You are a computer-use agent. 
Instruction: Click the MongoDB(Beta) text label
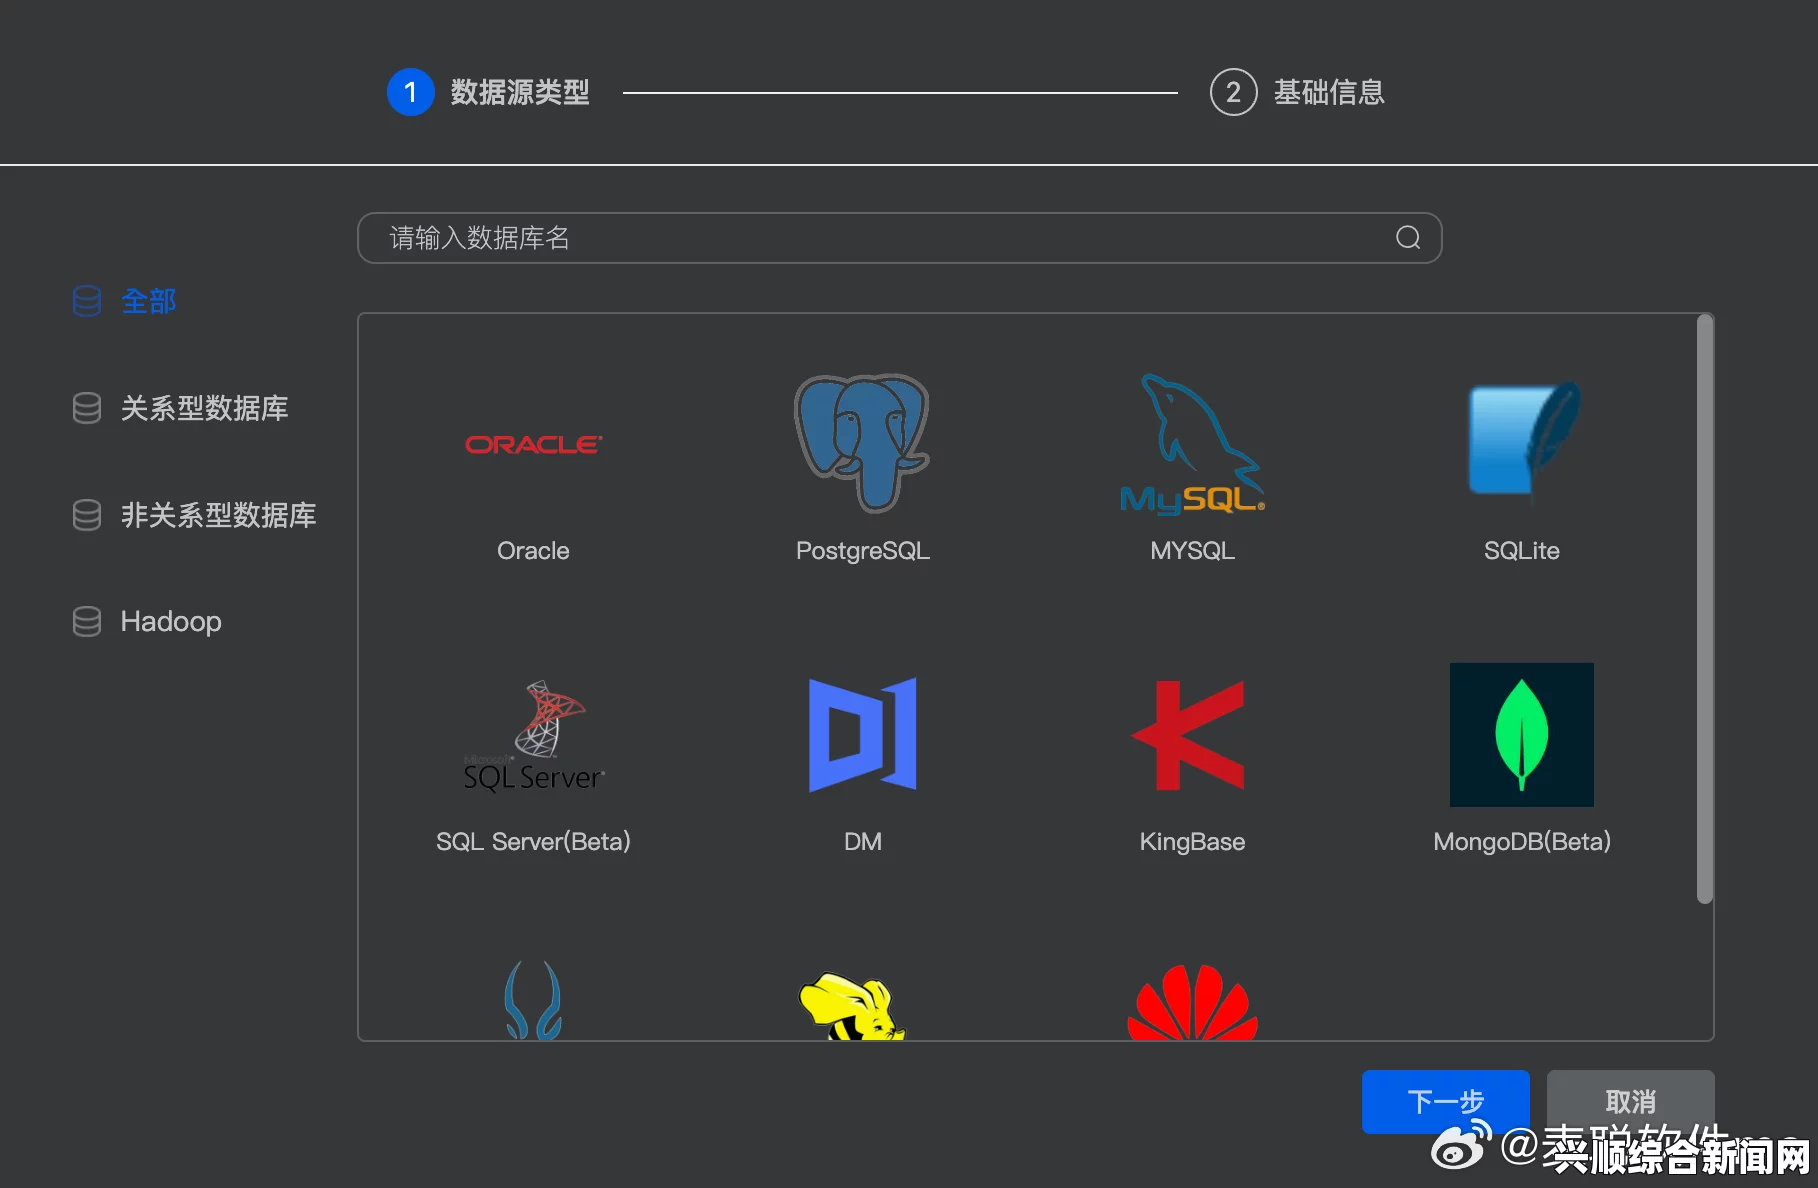point(1522,841)
